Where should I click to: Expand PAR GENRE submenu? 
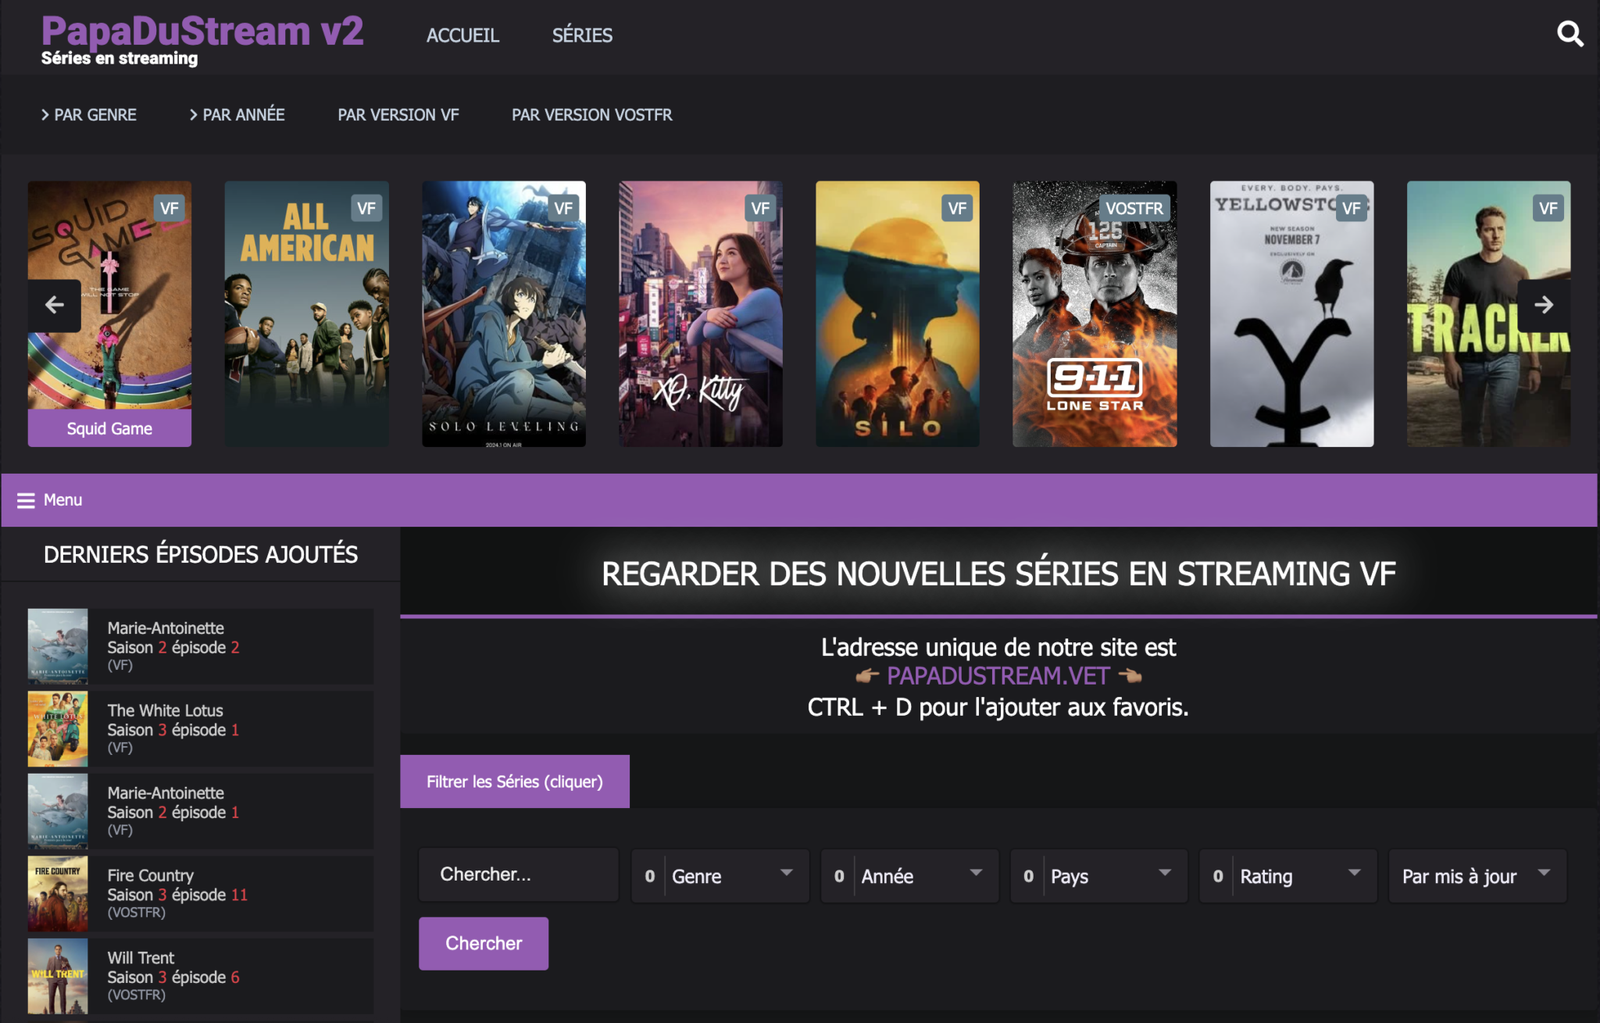point(89,115)
